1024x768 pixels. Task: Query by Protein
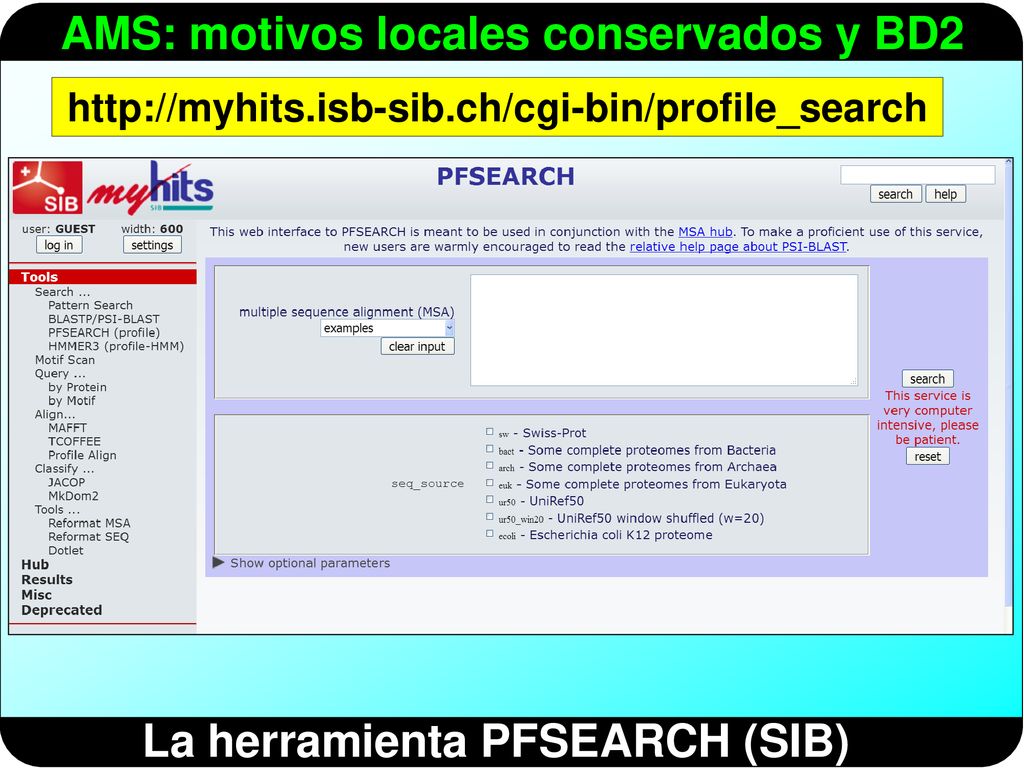(77, 387)
